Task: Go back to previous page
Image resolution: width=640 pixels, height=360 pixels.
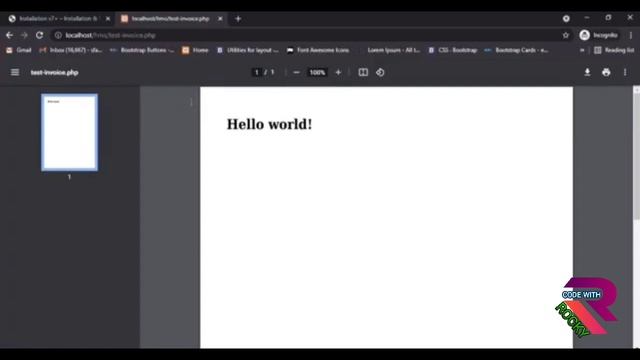Action: coord(9,35)
